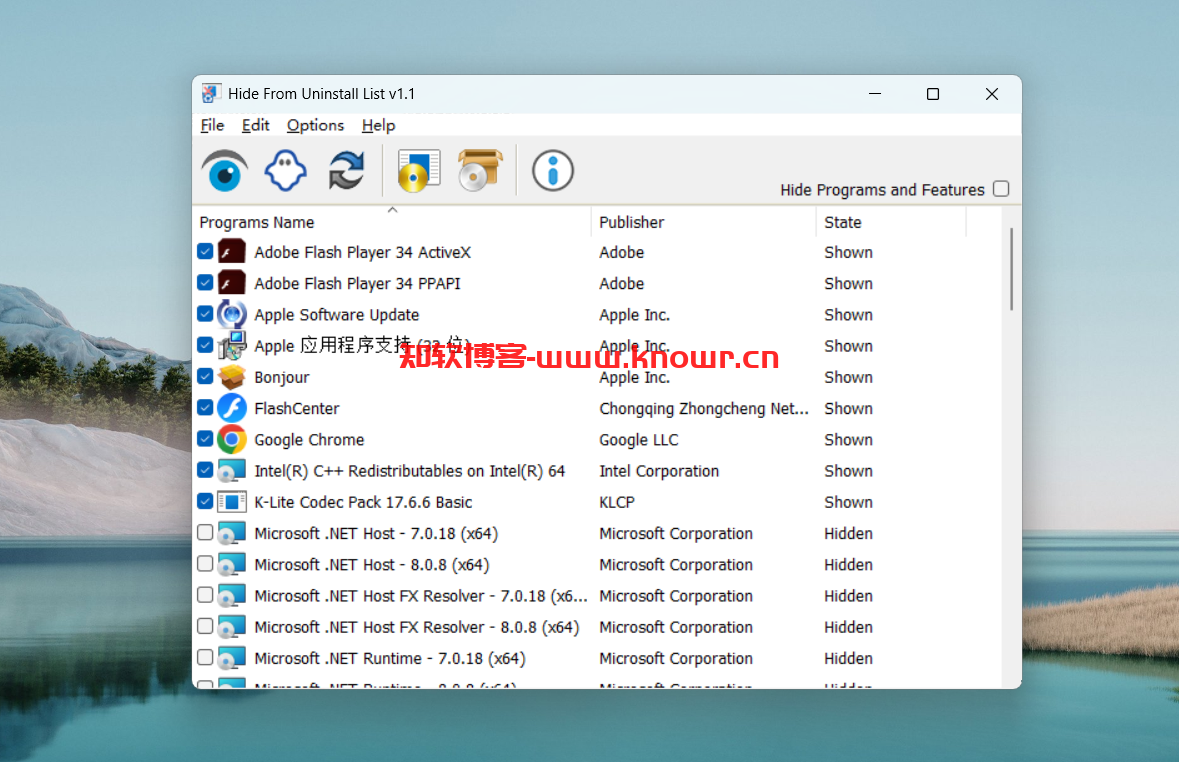Screen dimensions: 1179x762
Task: Open the Edit menu
Action: (256, 126)
